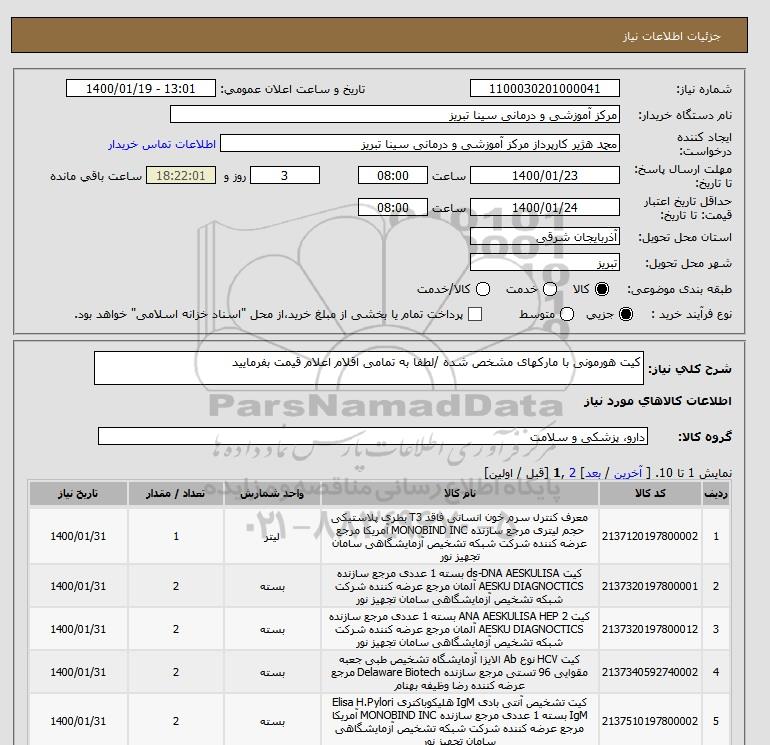Click the T3 control serum item name in row 1
The image size is (770, 745).
(460, 536)
